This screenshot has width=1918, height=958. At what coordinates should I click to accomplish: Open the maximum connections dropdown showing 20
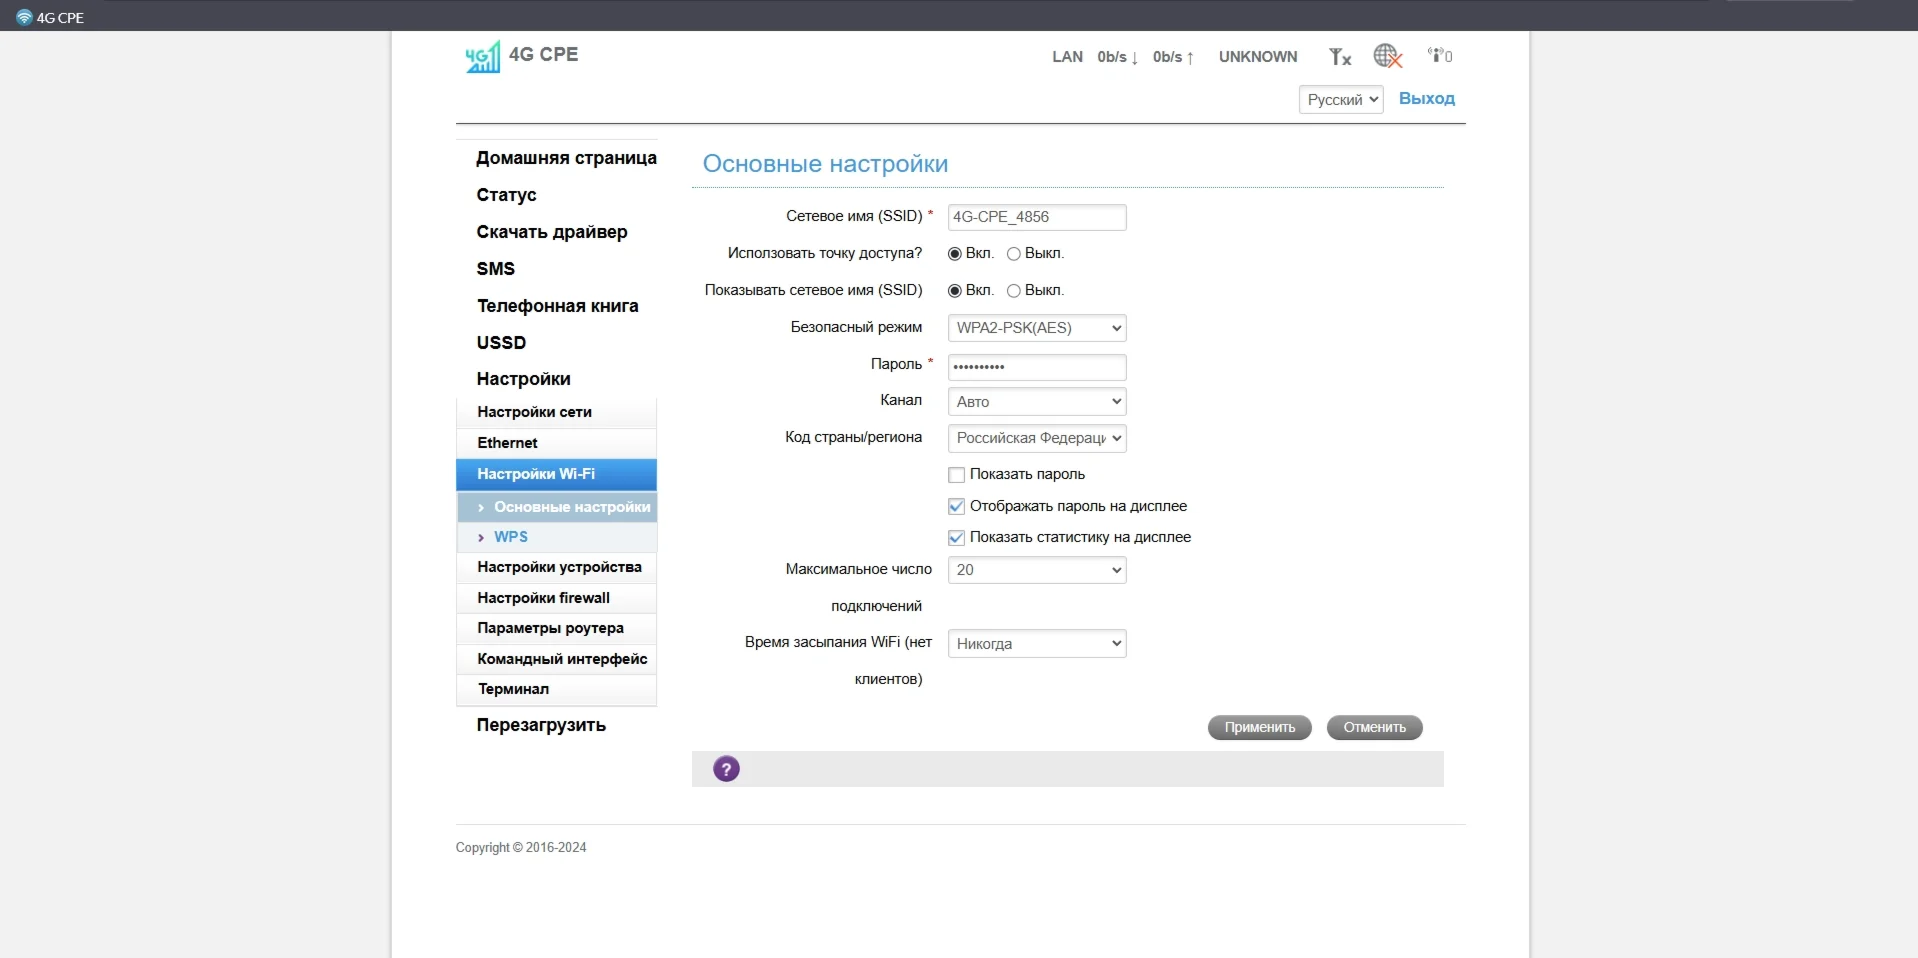(1037, 570)
